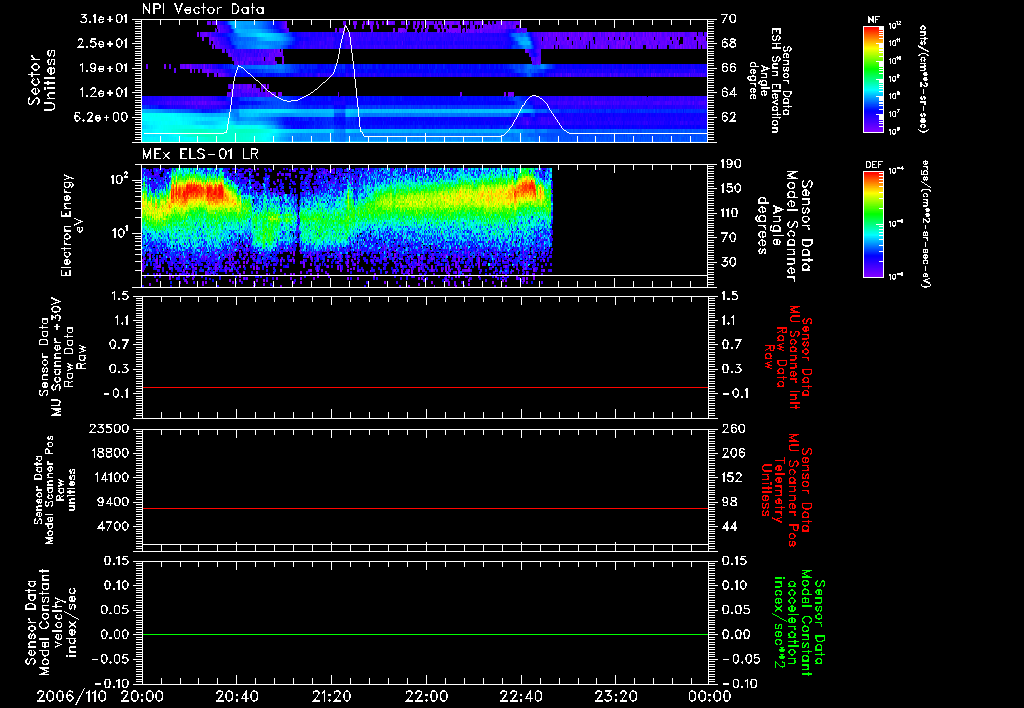Viewport: 1024px width, 708px height.
Task: Click the red line in MU Scanner +30V plot
Action: (x=425, y=387)
